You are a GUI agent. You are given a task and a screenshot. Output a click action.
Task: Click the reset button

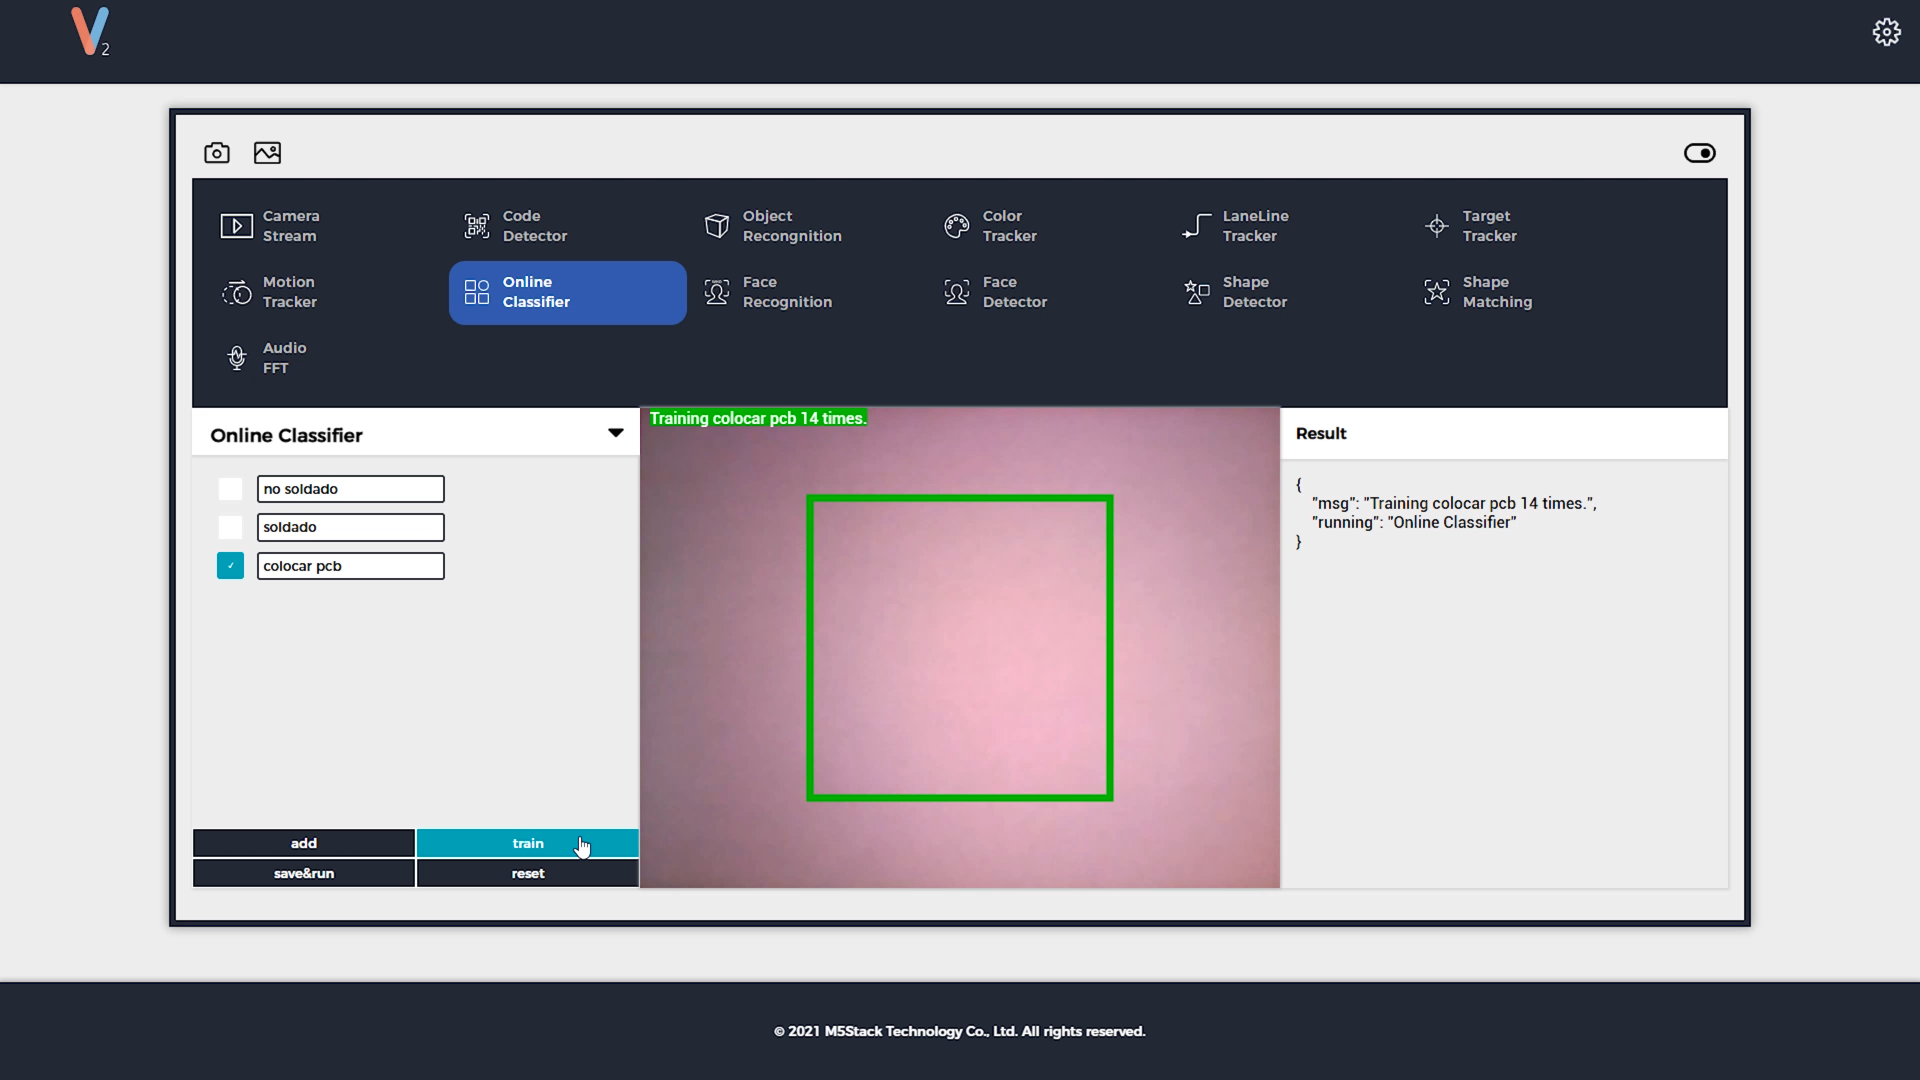point(528,873)
